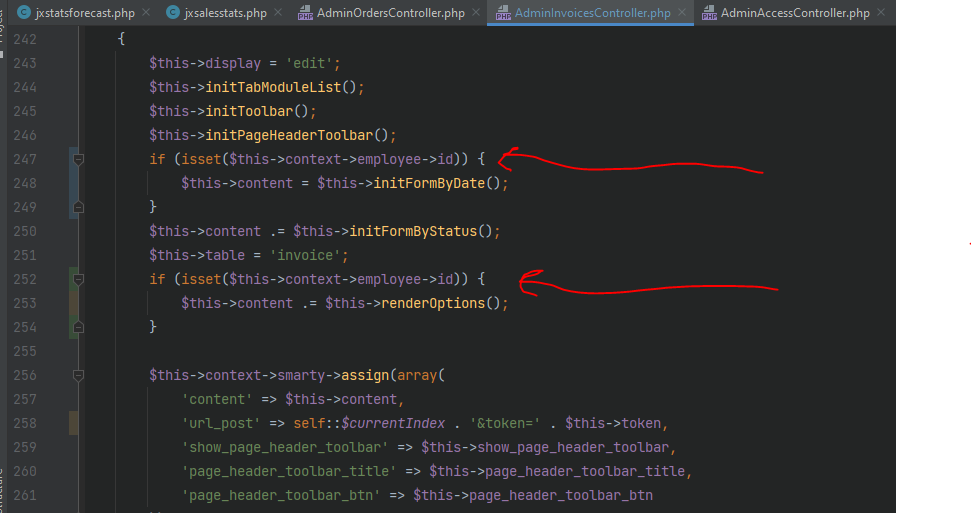Viewport: 971px width, 513px height.
Task: Click isset keyword on line 247
Action: point(201,160)
